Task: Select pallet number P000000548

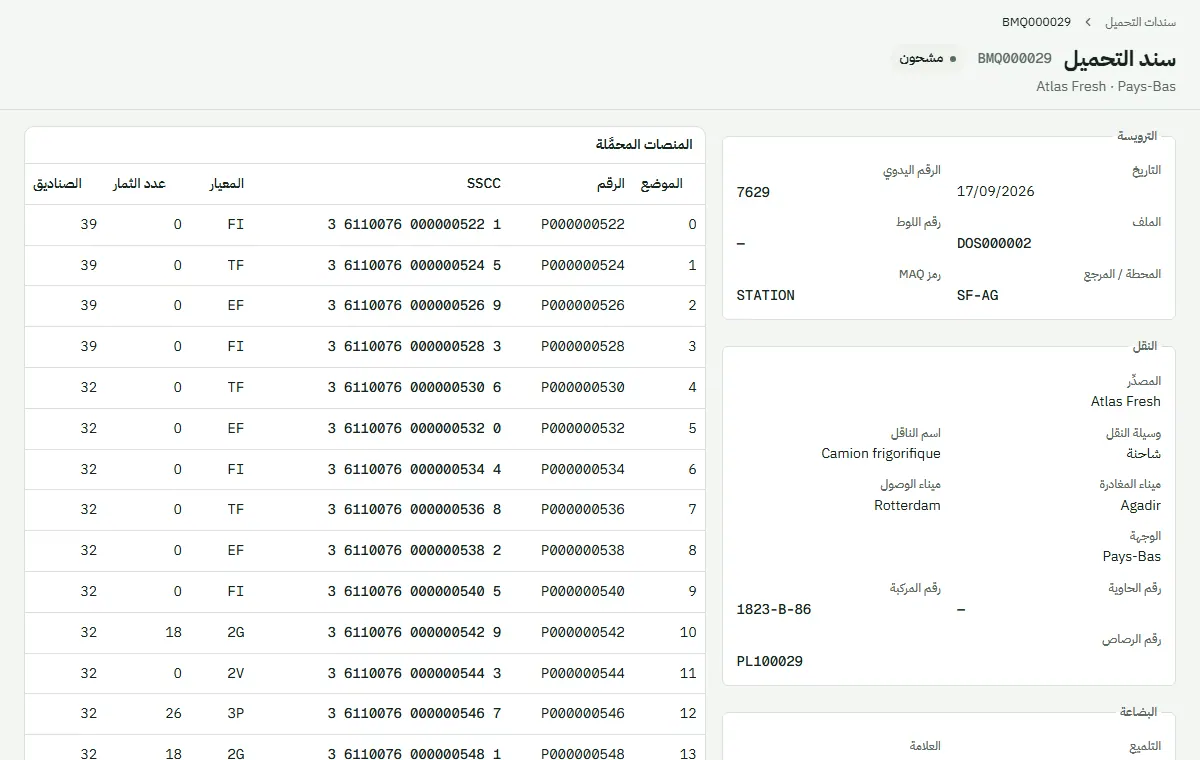Action: (583, 755)
